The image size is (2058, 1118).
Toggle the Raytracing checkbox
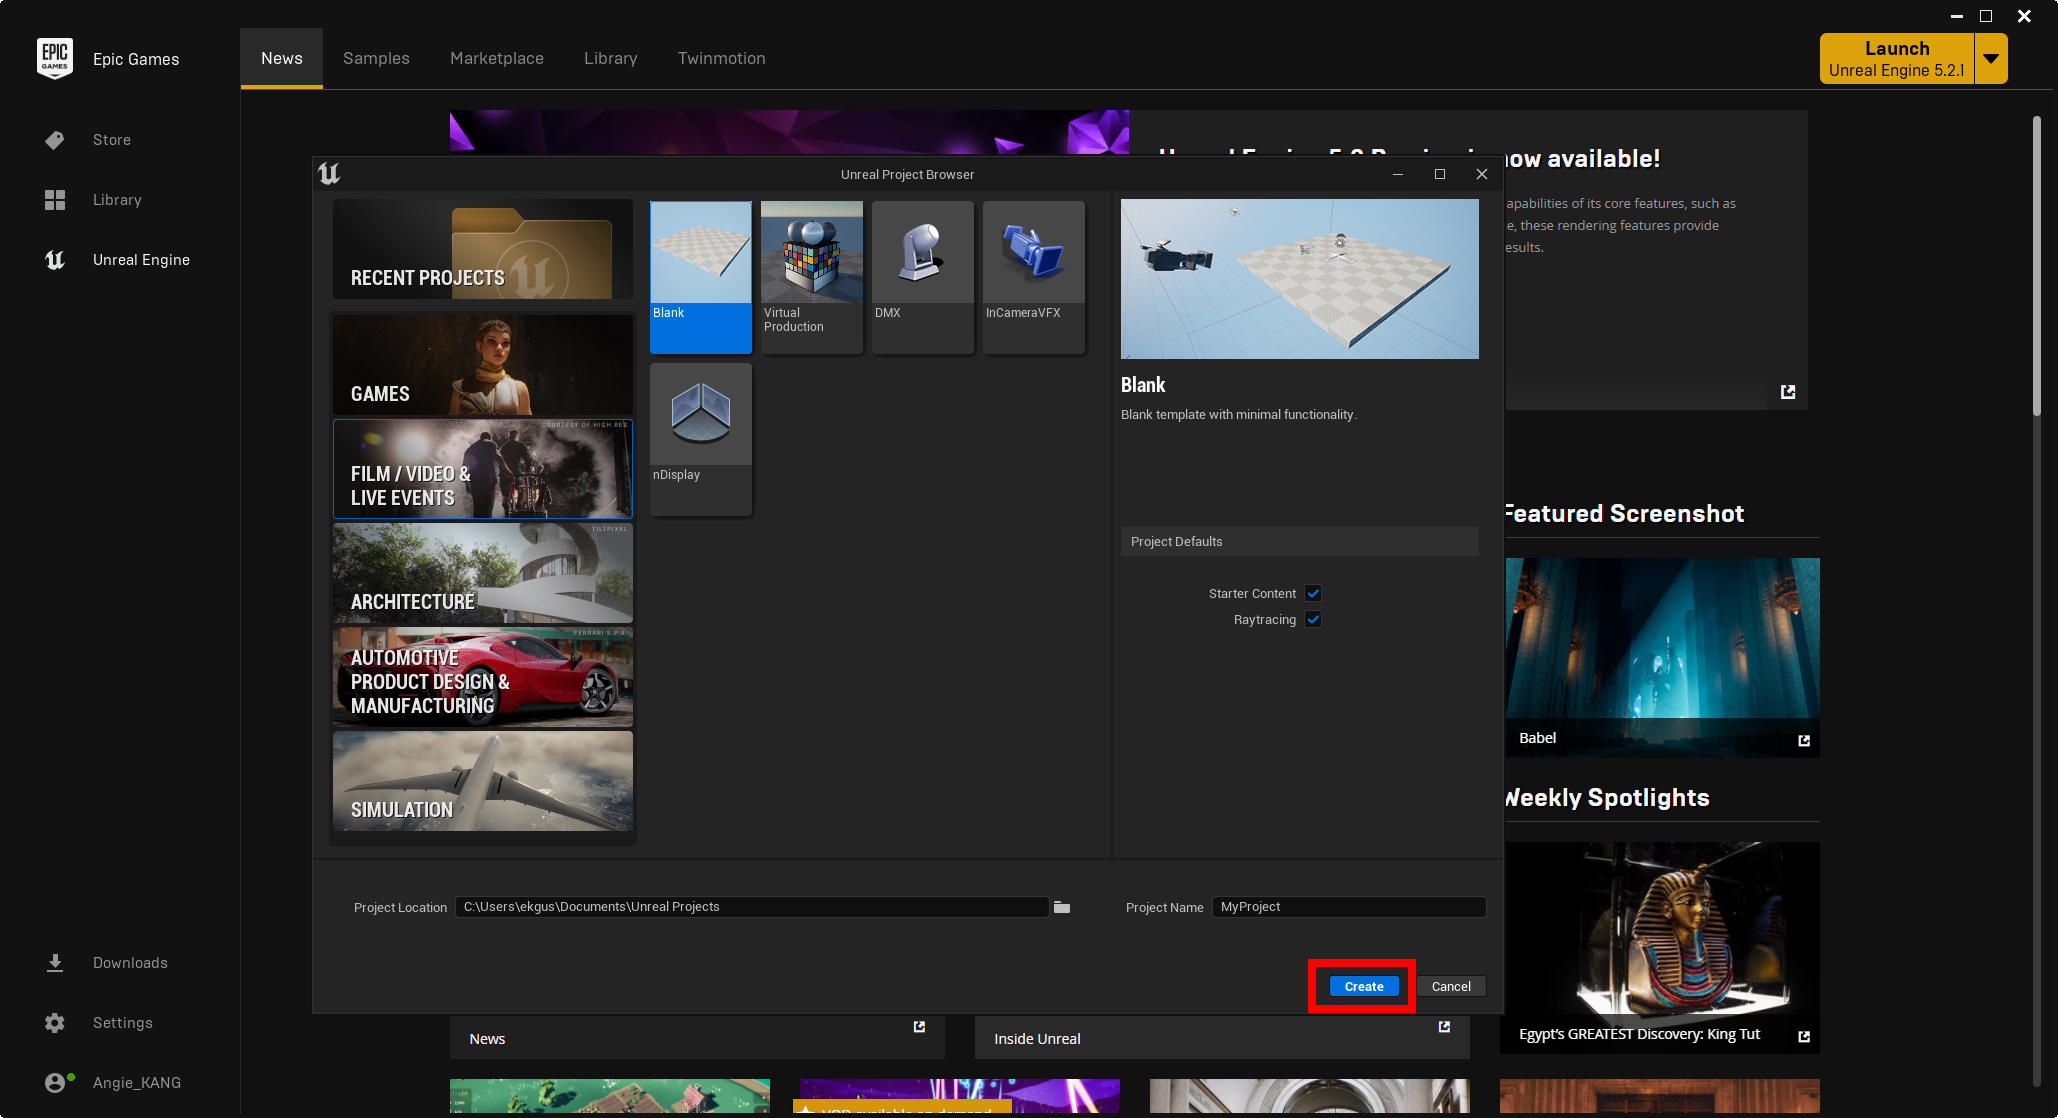1313,619
